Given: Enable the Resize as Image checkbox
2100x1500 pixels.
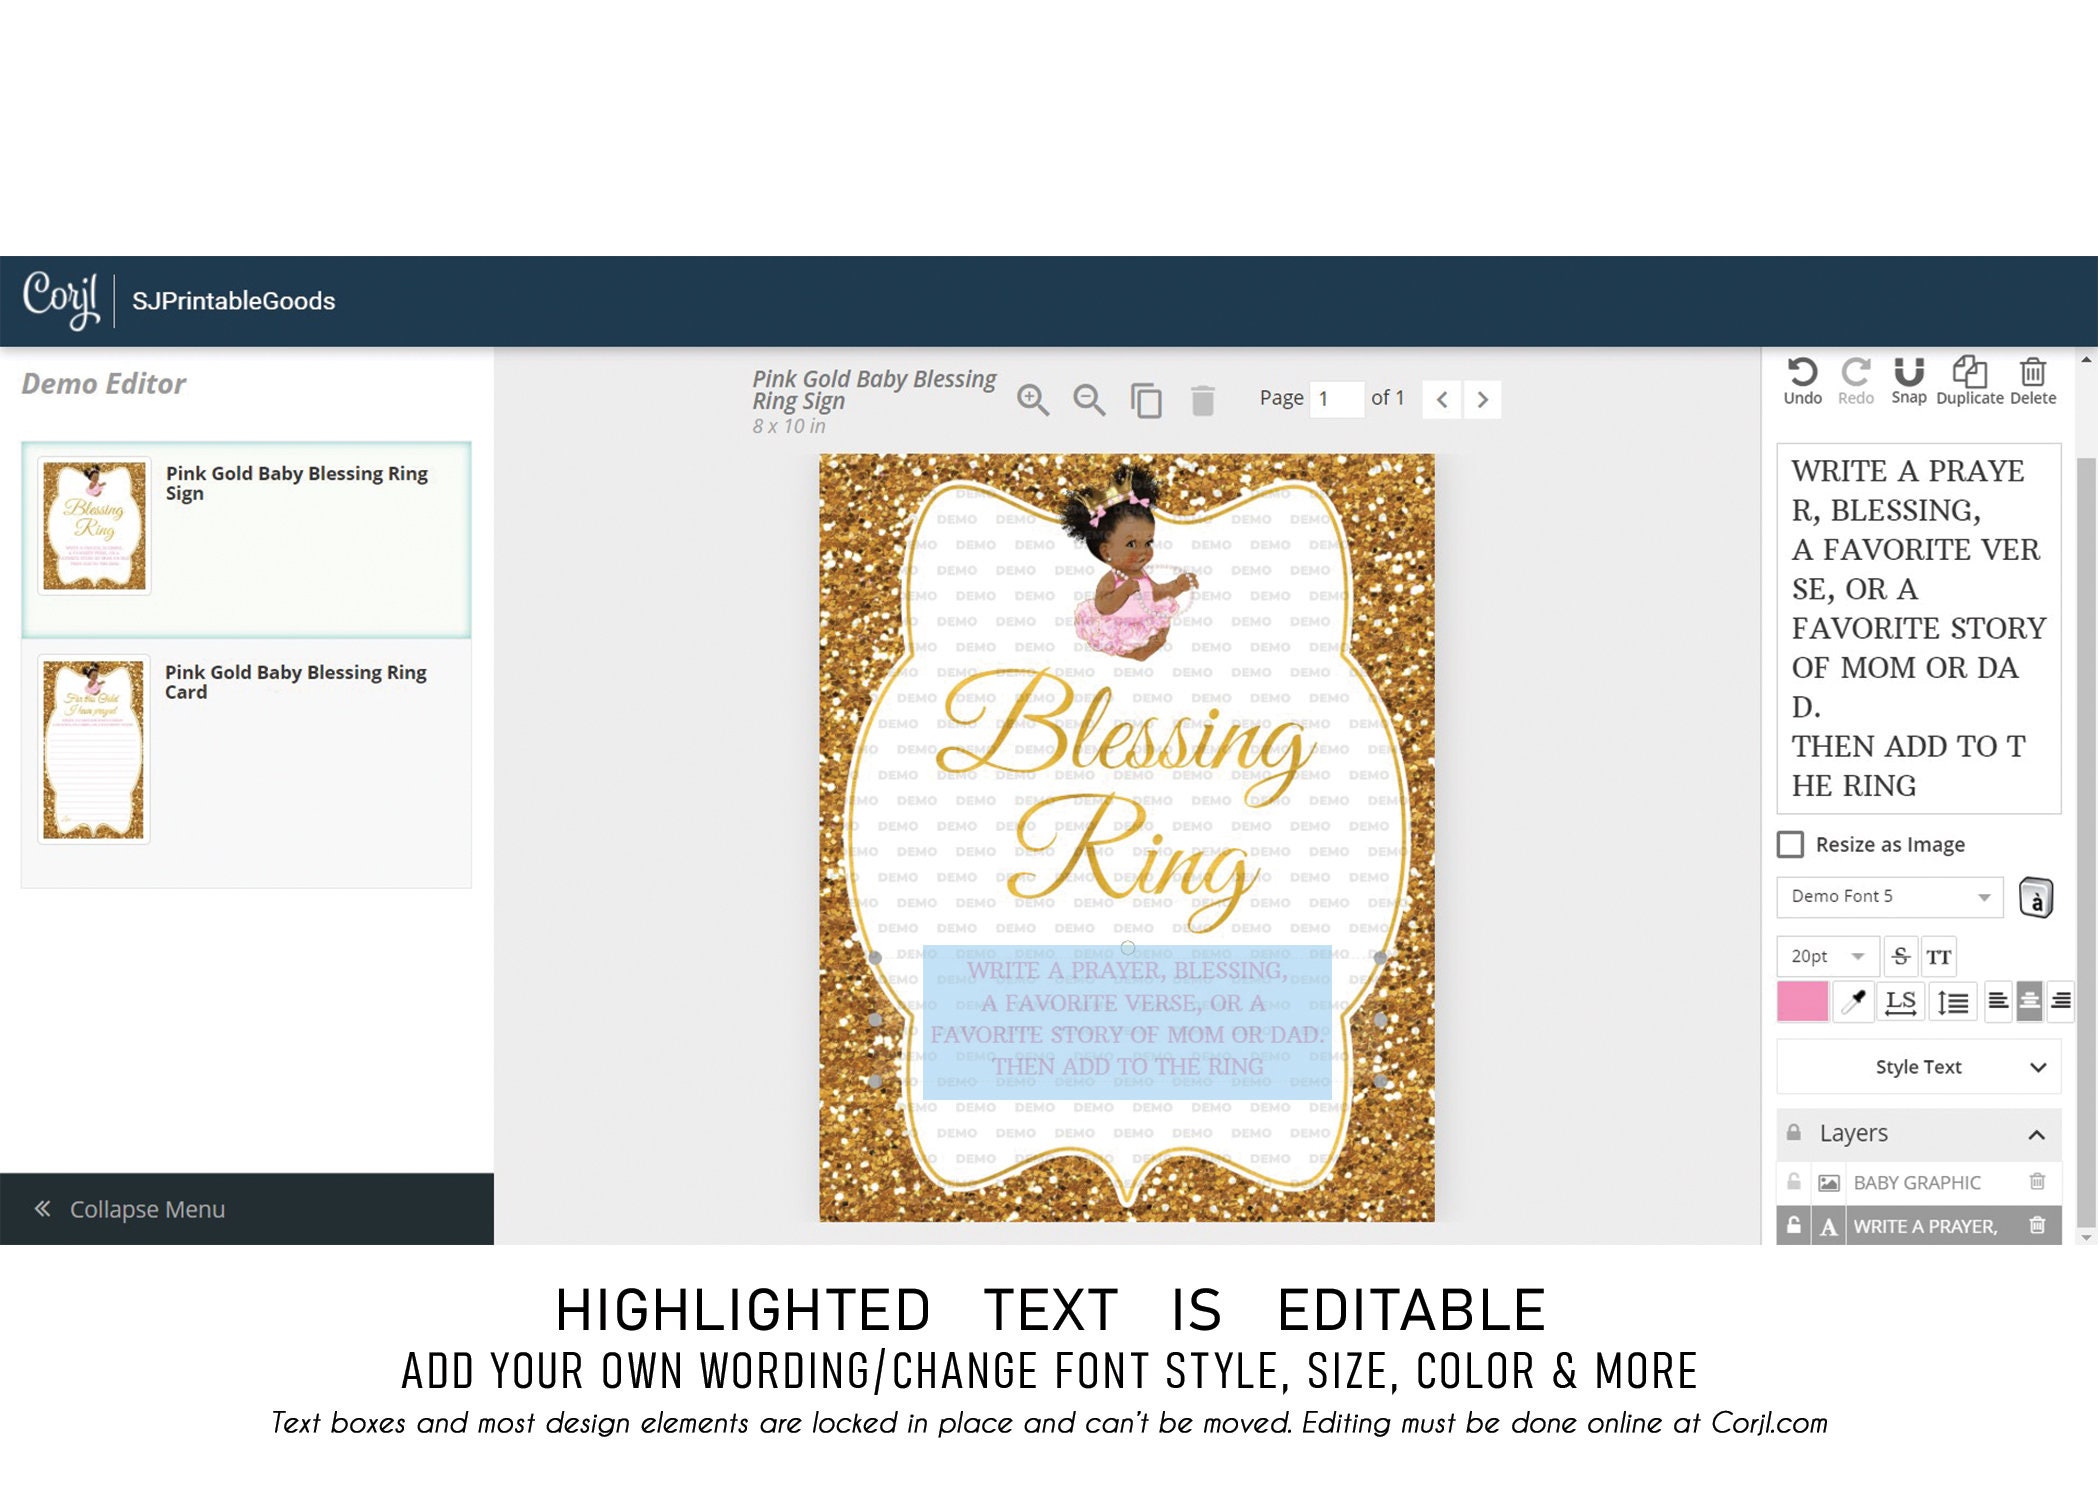Looking at the screenshot, I should click(1790, 845).
